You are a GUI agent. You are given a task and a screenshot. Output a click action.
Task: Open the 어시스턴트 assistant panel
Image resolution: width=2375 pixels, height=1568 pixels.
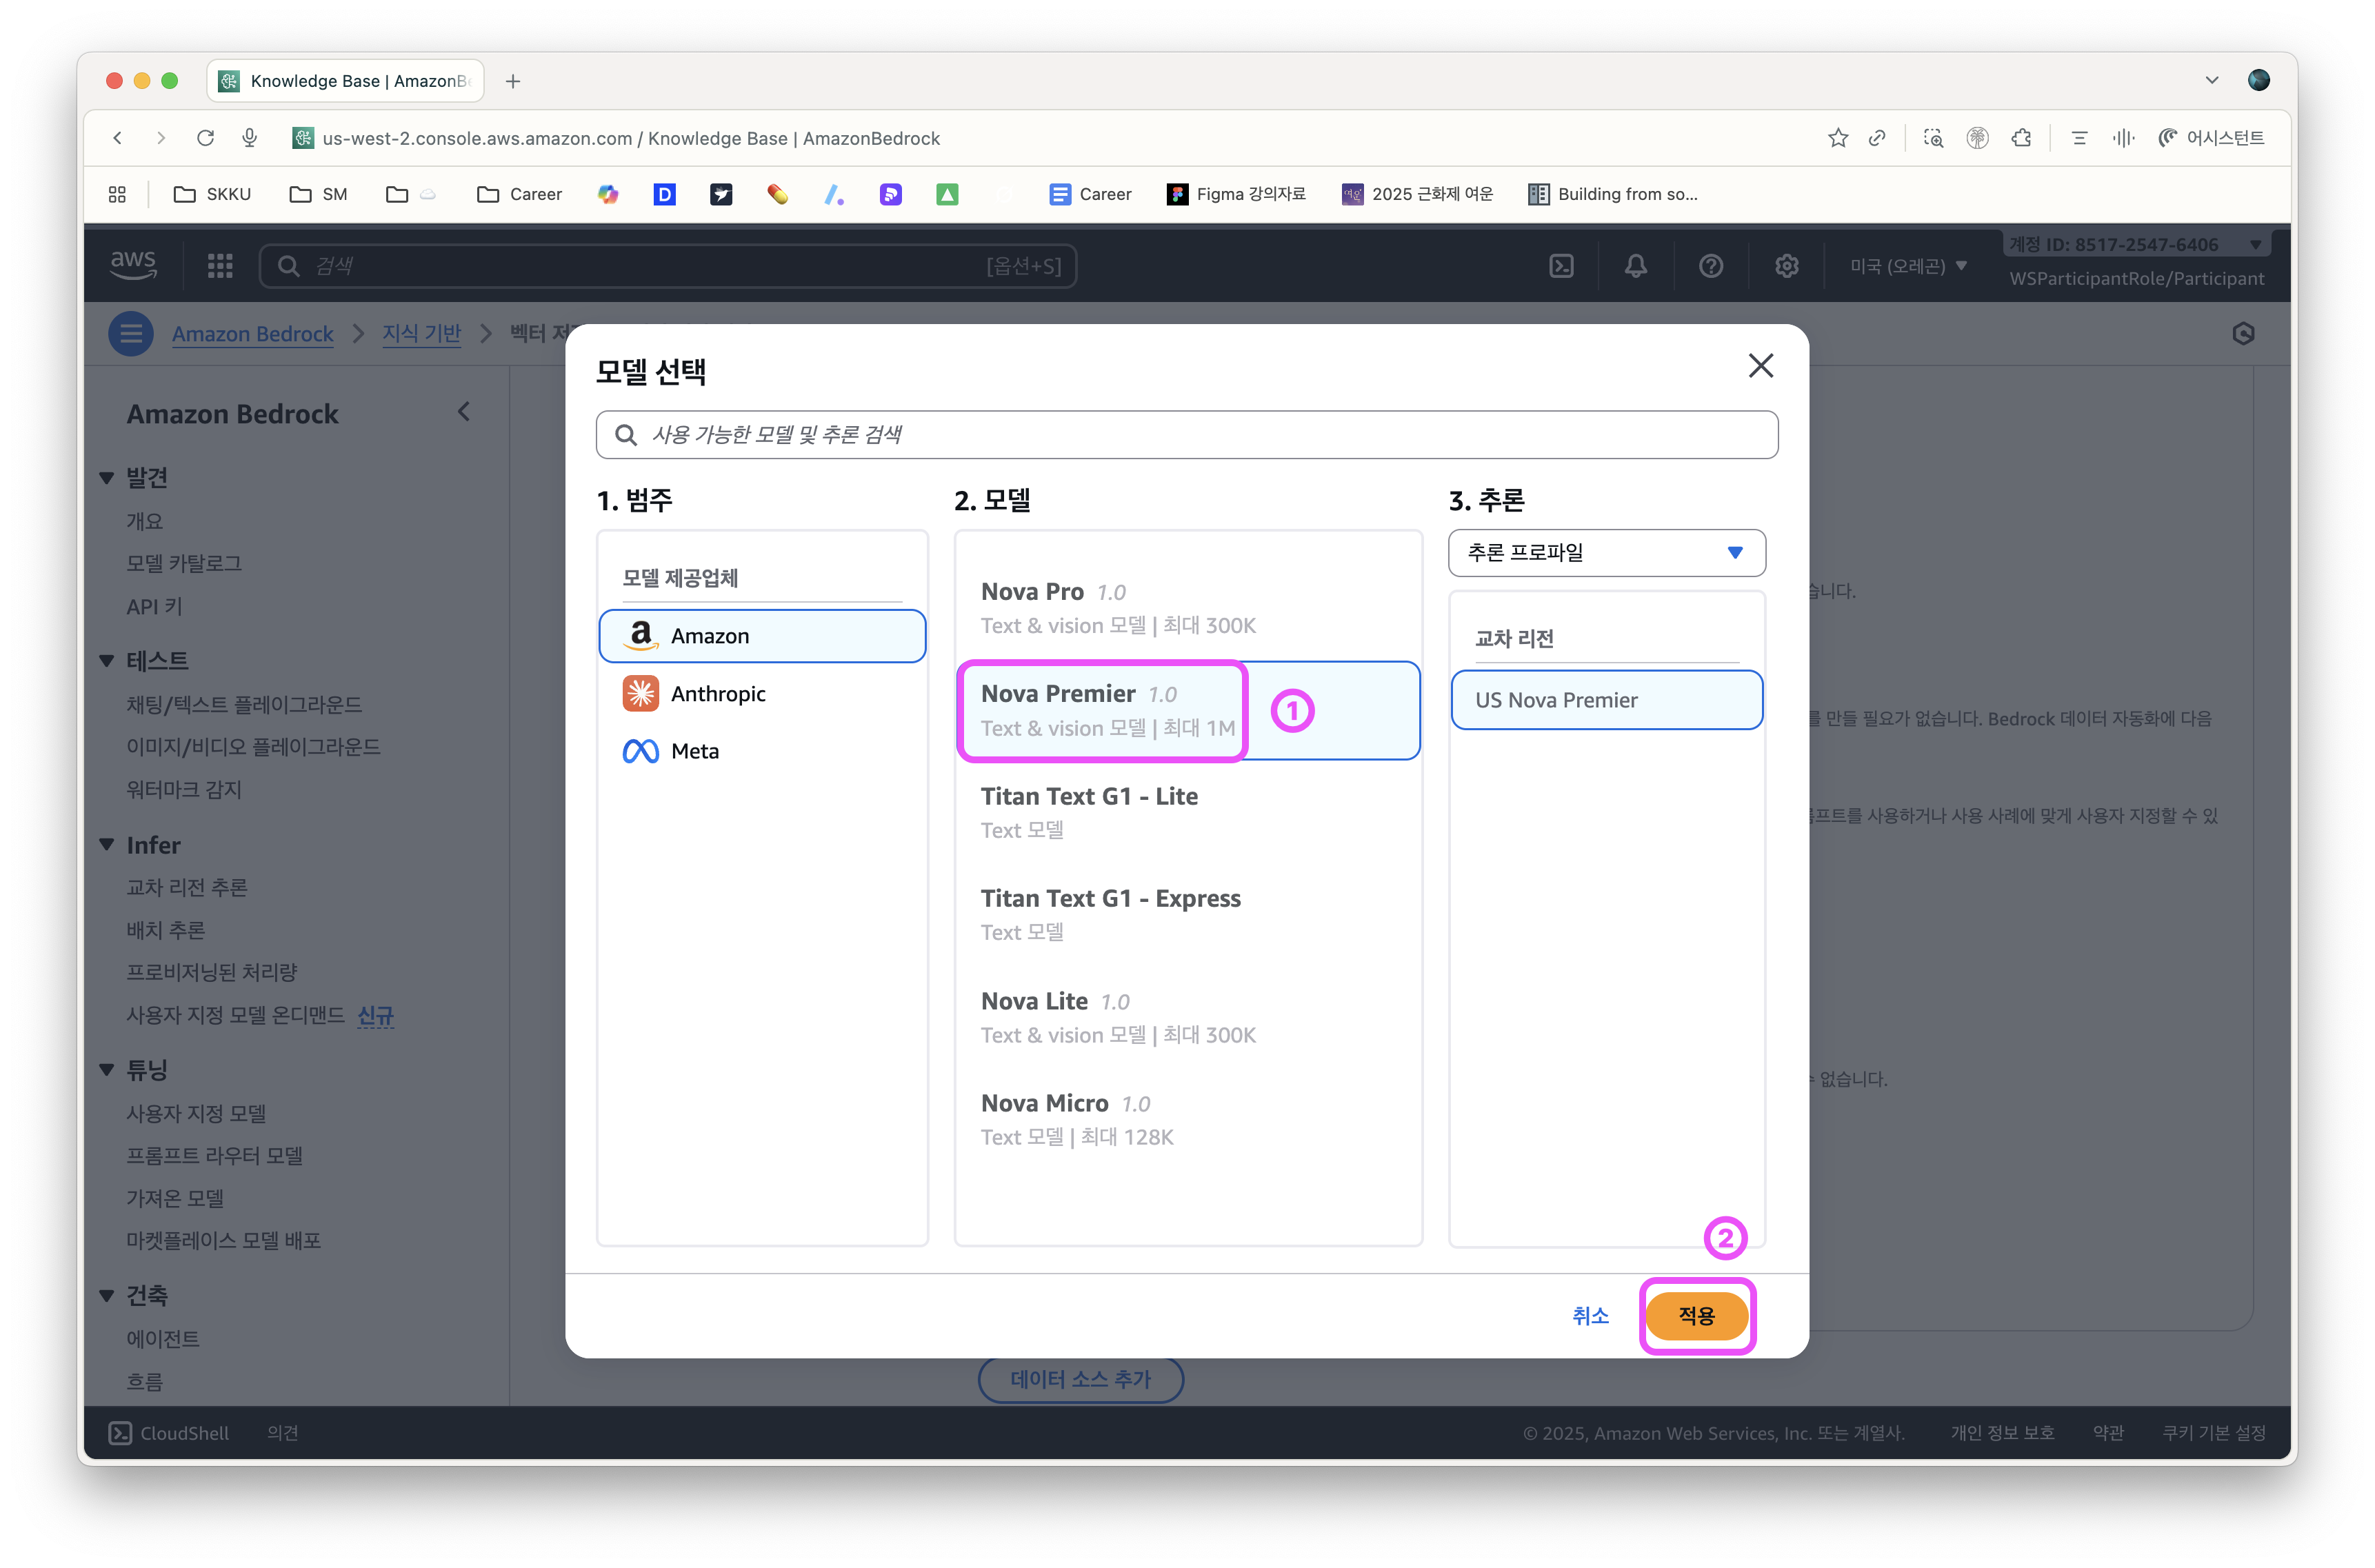coord(2212,138)
